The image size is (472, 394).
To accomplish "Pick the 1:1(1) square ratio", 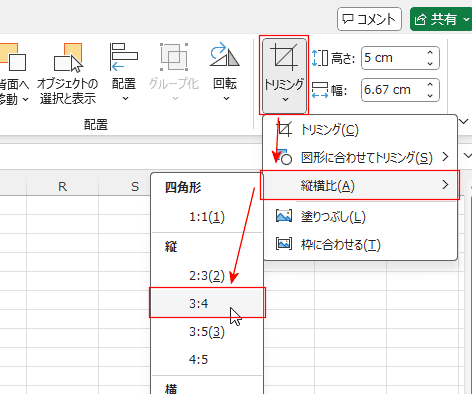I will pos(207,217).
